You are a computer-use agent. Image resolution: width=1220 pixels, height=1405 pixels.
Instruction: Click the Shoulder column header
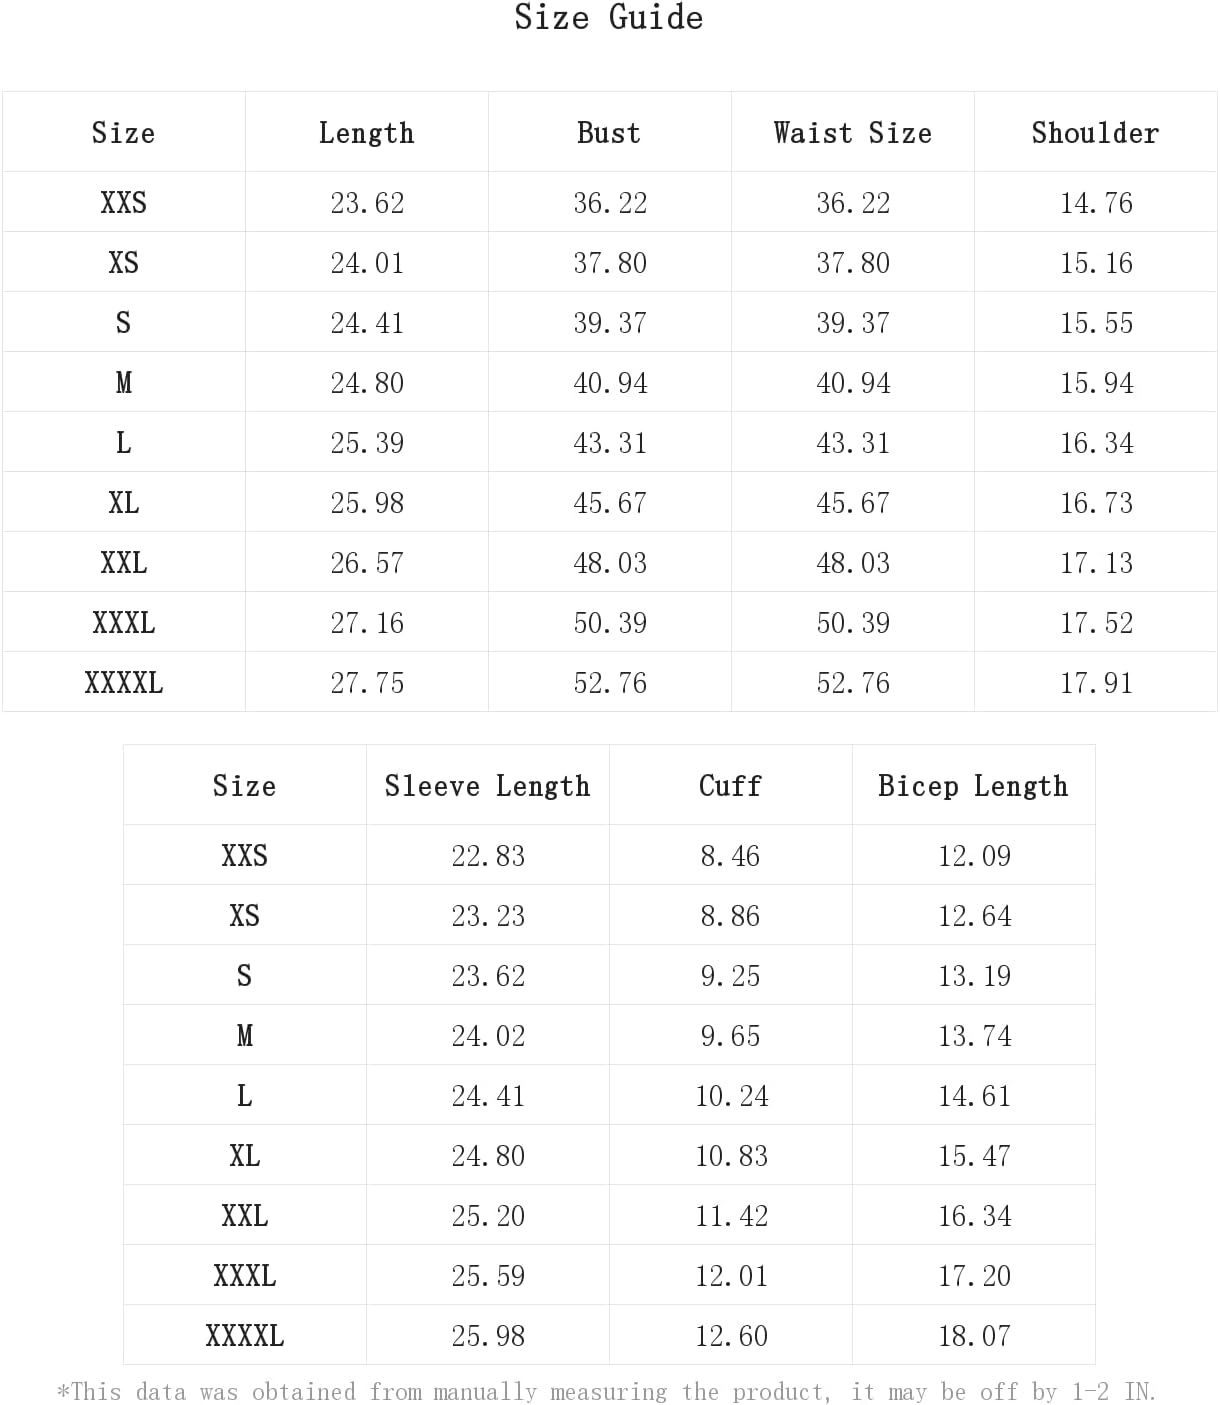1095,133
